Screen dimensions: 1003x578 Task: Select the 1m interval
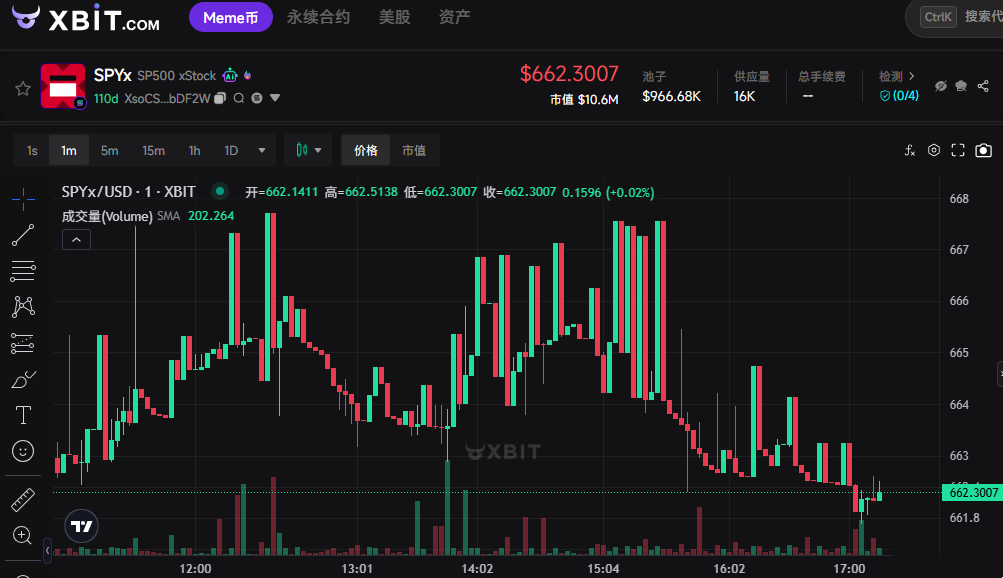tap(69, 150)
